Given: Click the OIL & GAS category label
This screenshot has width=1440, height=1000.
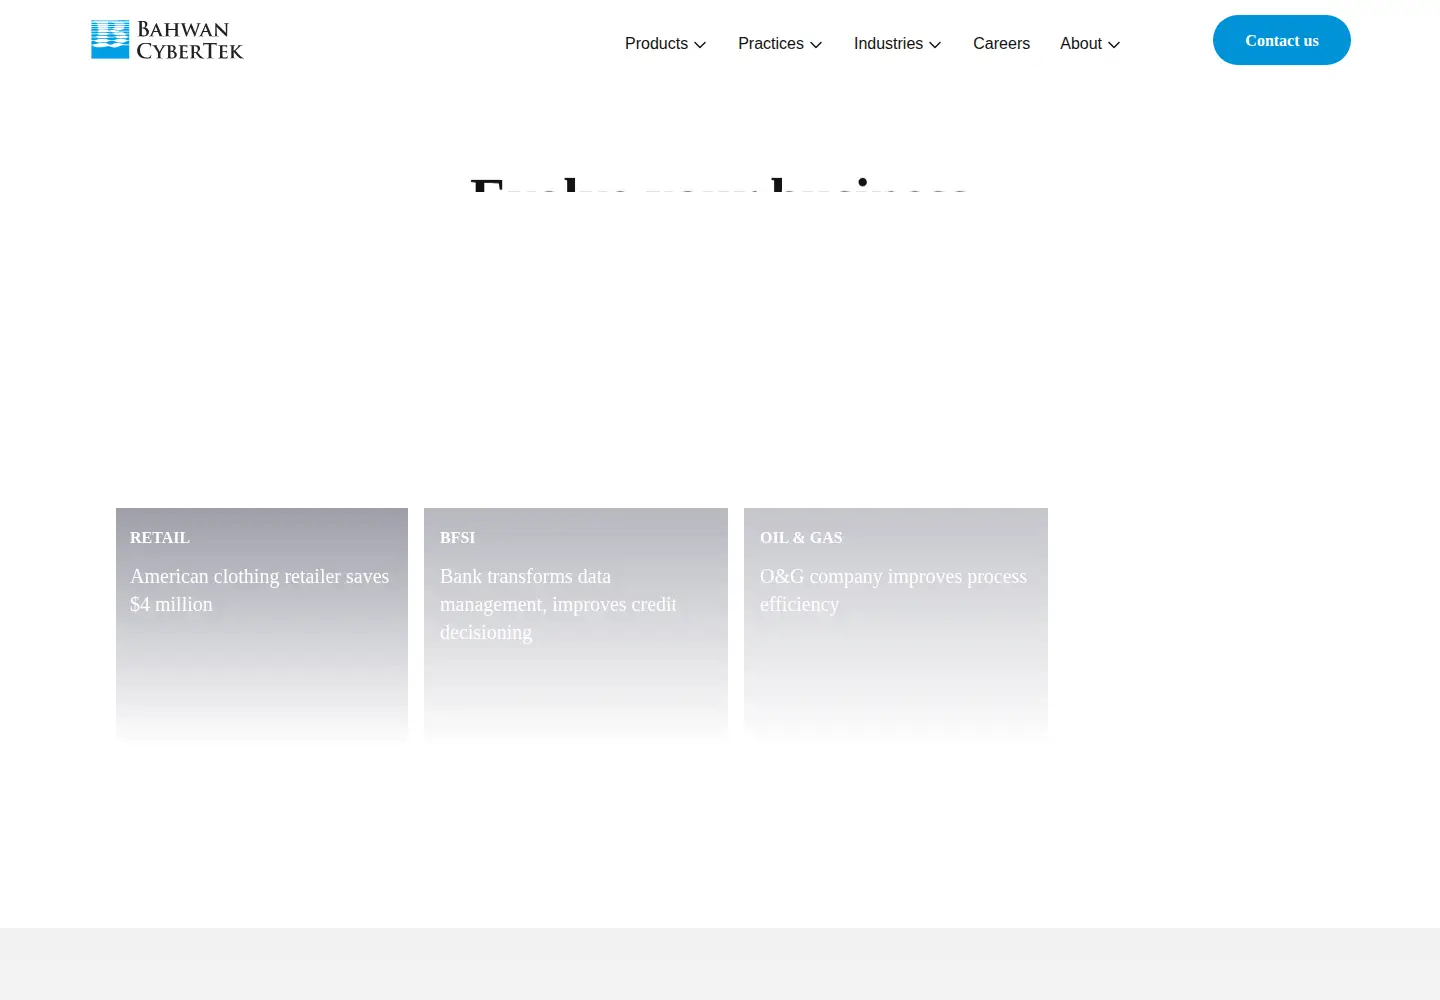Looking at the screenshot, I should tap(801, 538).
